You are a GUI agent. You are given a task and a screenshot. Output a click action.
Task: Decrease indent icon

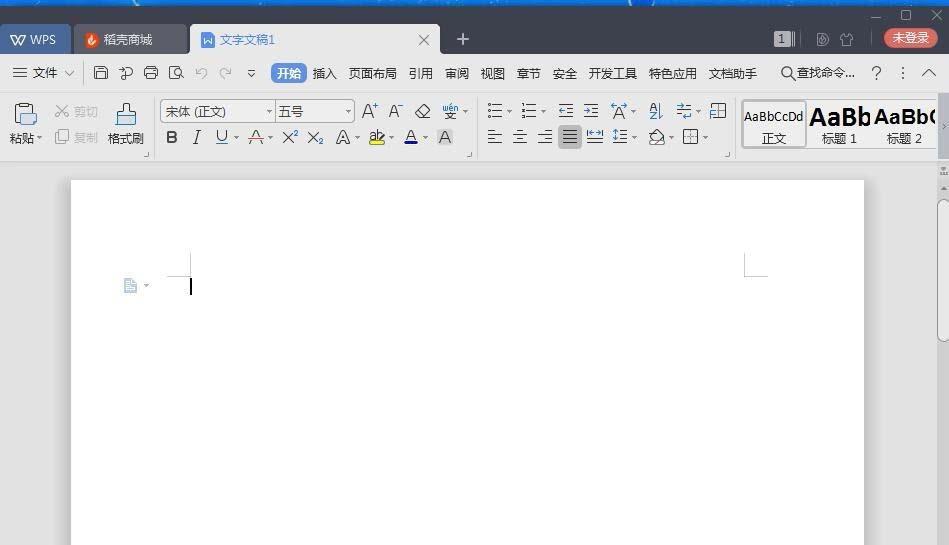(x=565, y=111)
